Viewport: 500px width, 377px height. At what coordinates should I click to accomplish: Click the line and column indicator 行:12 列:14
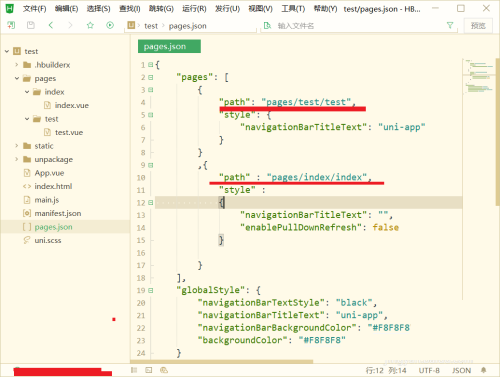tap(386, 370)
